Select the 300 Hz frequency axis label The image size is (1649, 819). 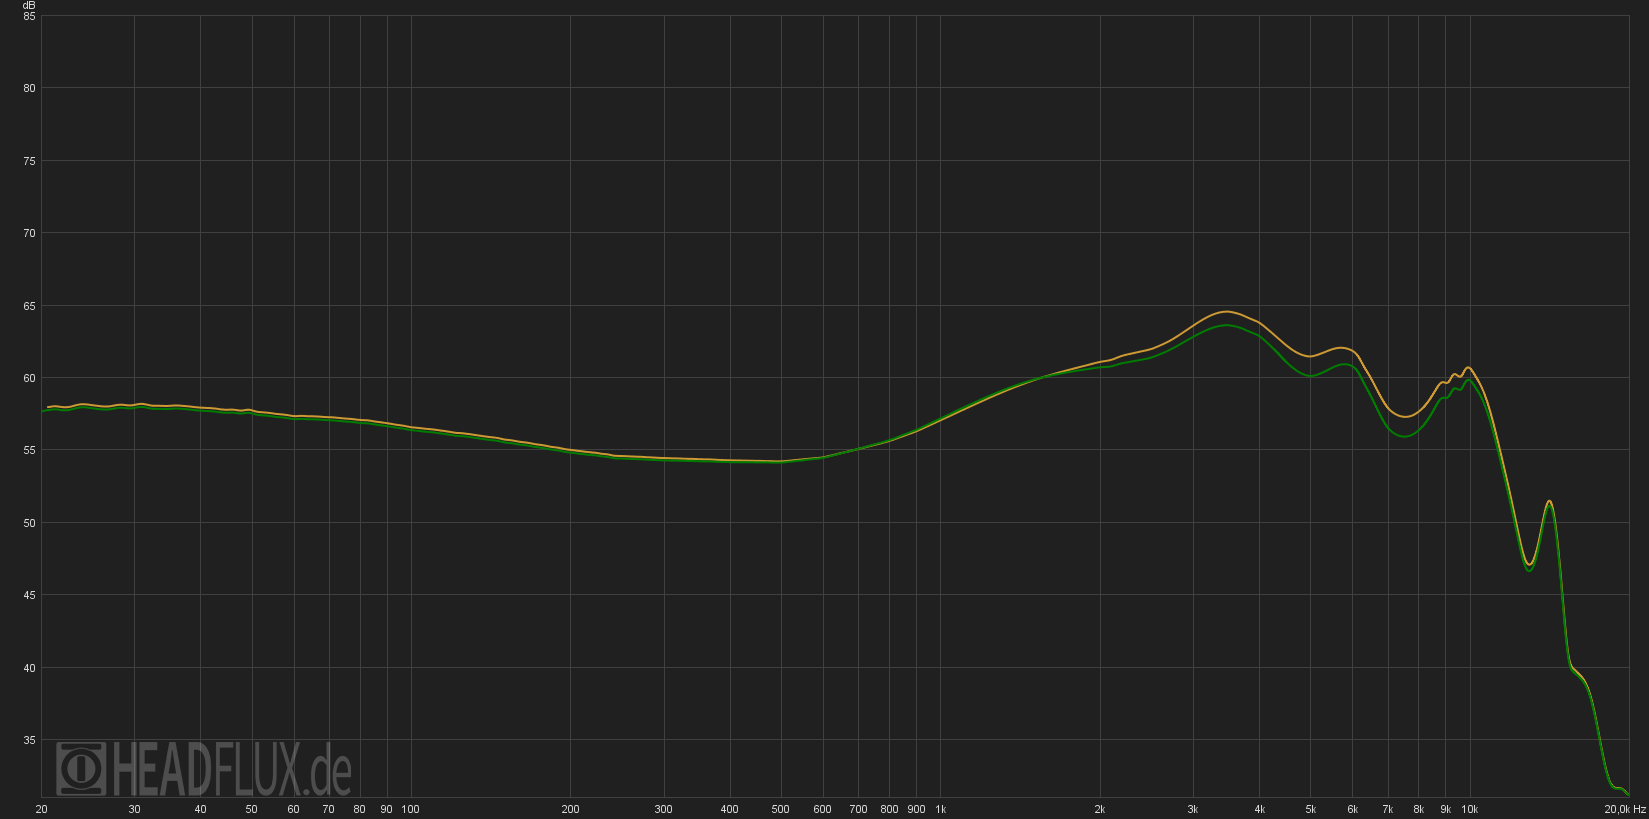coord(663,809)
